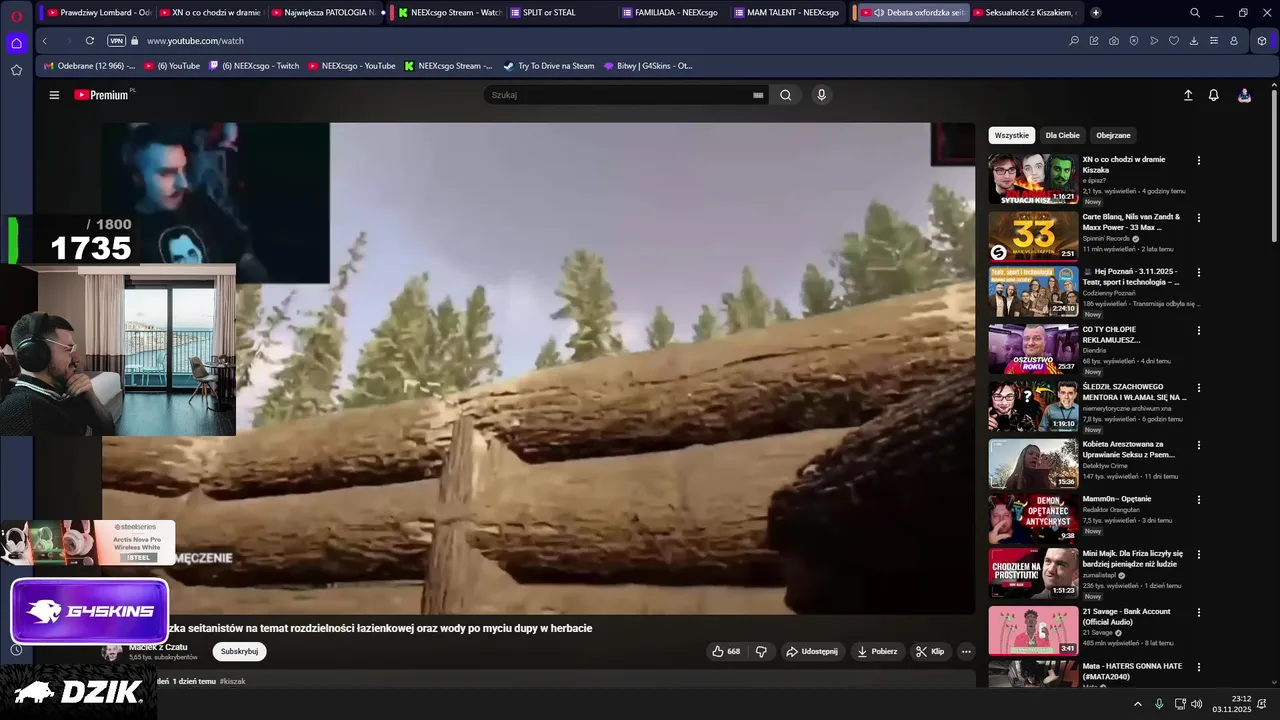Open the browser downloads icon
This screenshot has width=1280, height=720.
pos(1194,41)
